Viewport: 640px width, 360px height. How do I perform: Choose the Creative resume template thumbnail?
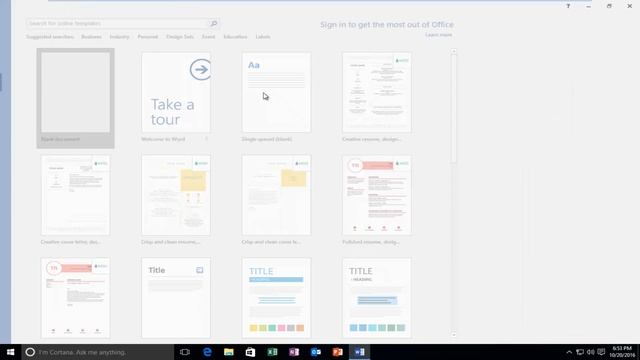pos(377,92)
